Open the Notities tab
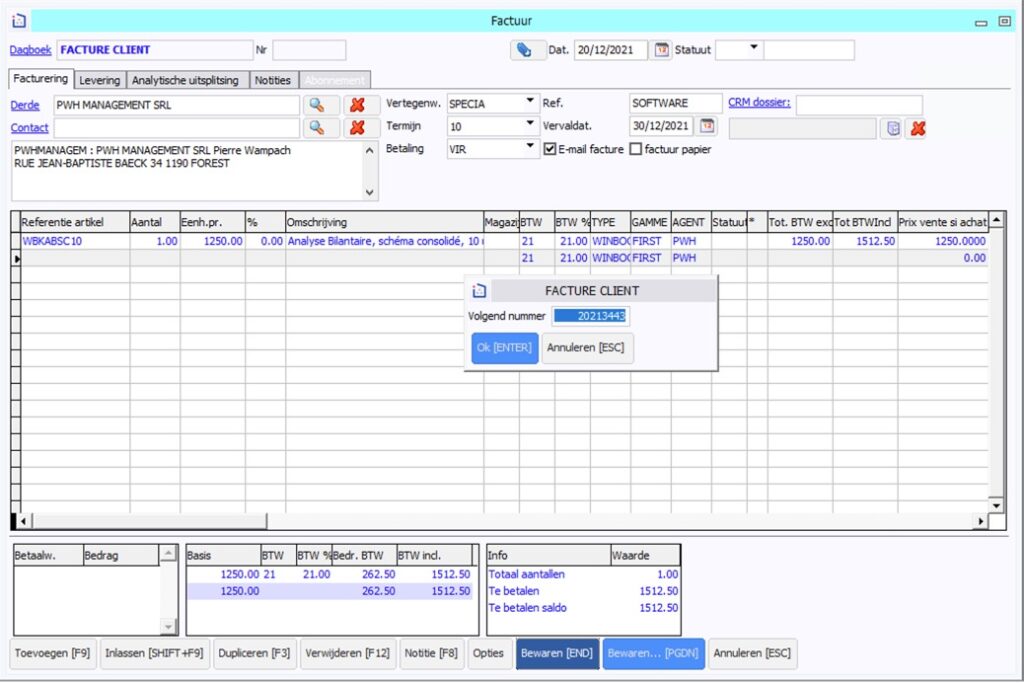This screenshot has width=1024, height=683. tap(272, 80)
